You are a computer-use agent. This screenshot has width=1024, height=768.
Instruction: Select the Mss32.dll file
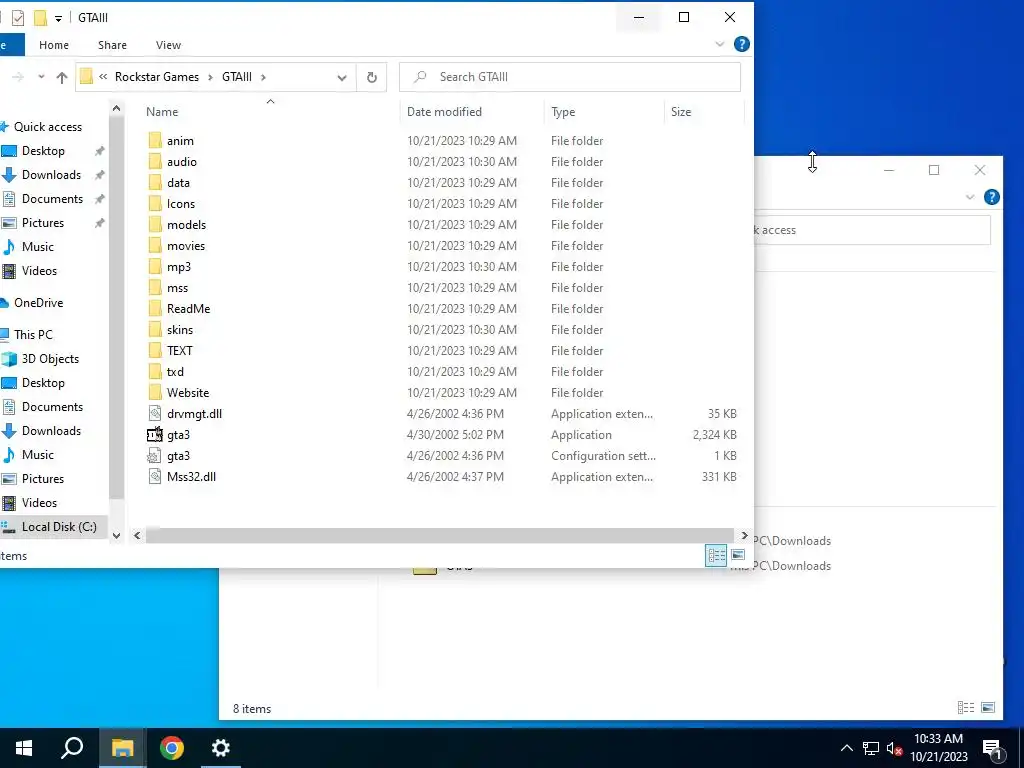click(x=191, y=477)
